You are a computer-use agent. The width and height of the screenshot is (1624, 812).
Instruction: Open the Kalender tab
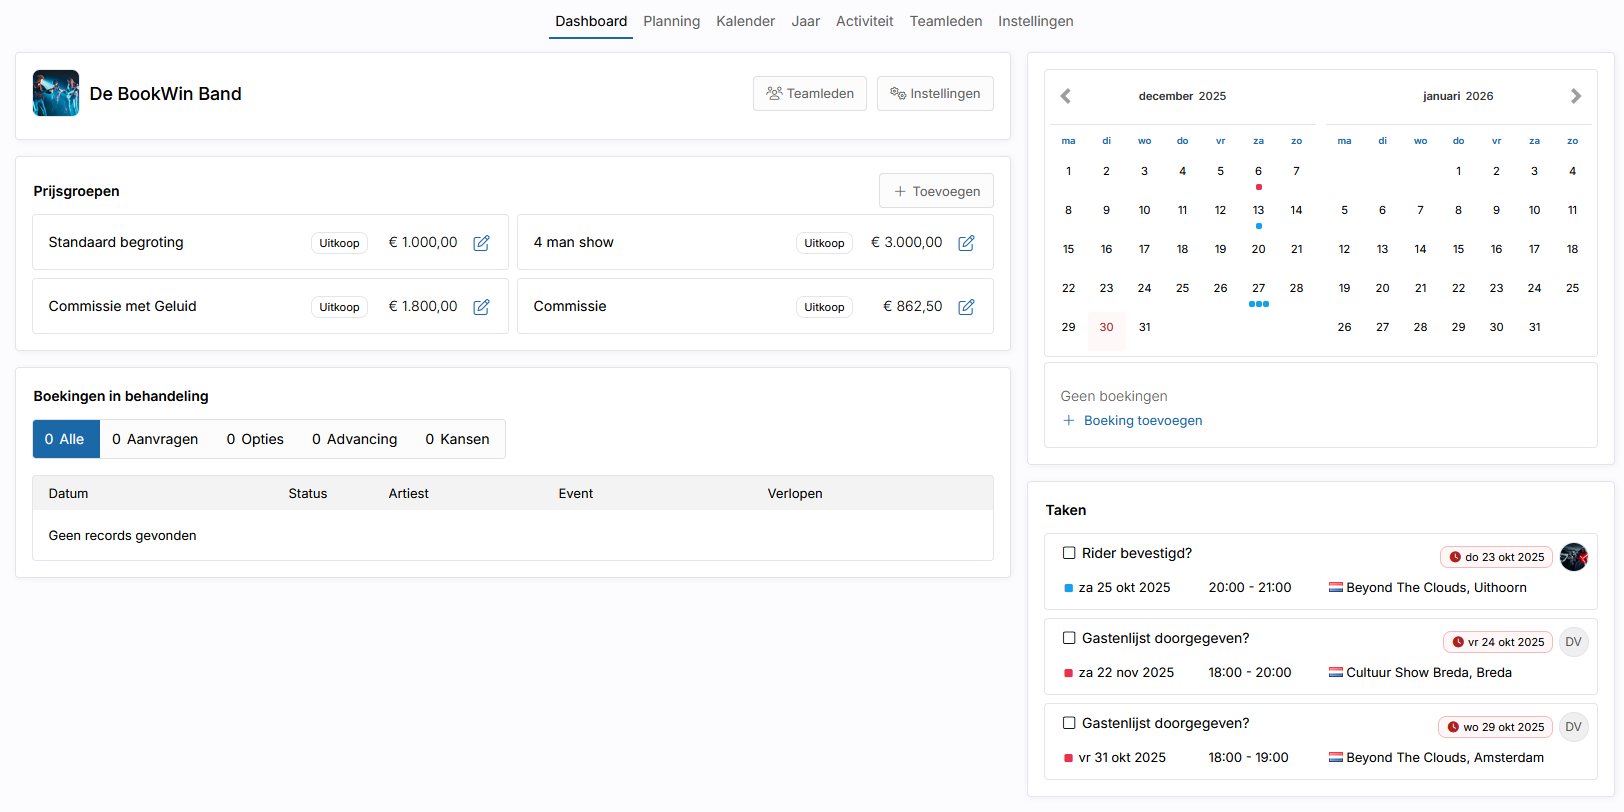(745, 21)
